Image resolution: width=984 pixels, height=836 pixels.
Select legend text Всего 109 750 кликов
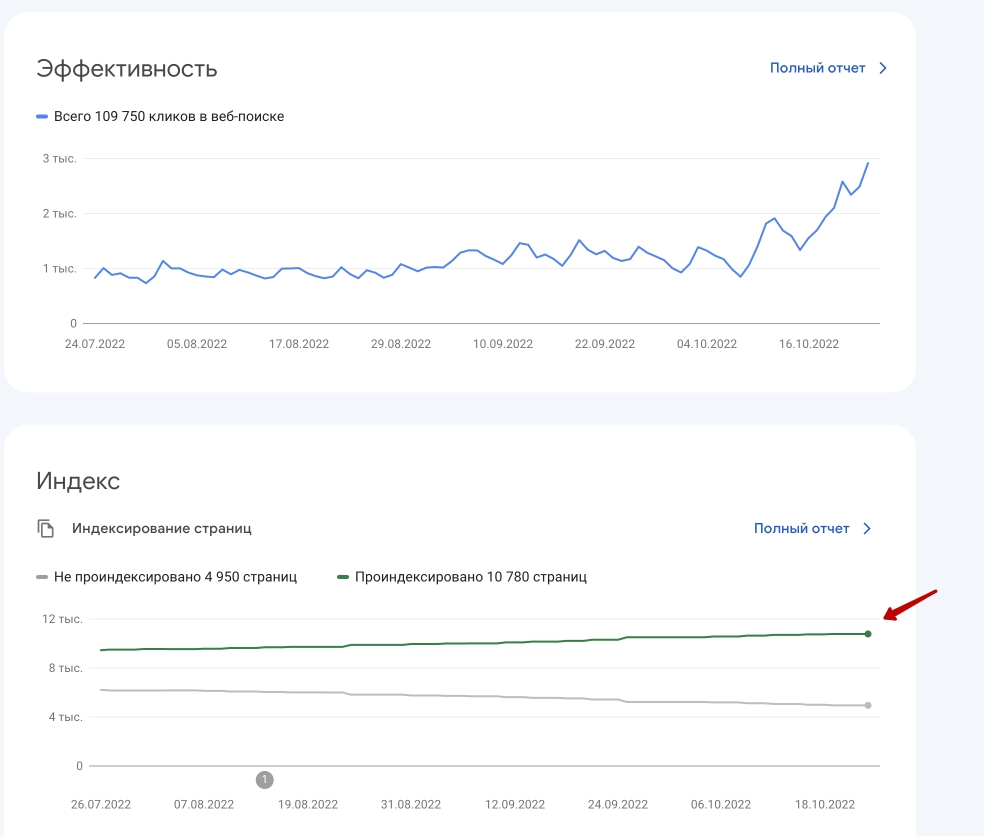point(168,117)
